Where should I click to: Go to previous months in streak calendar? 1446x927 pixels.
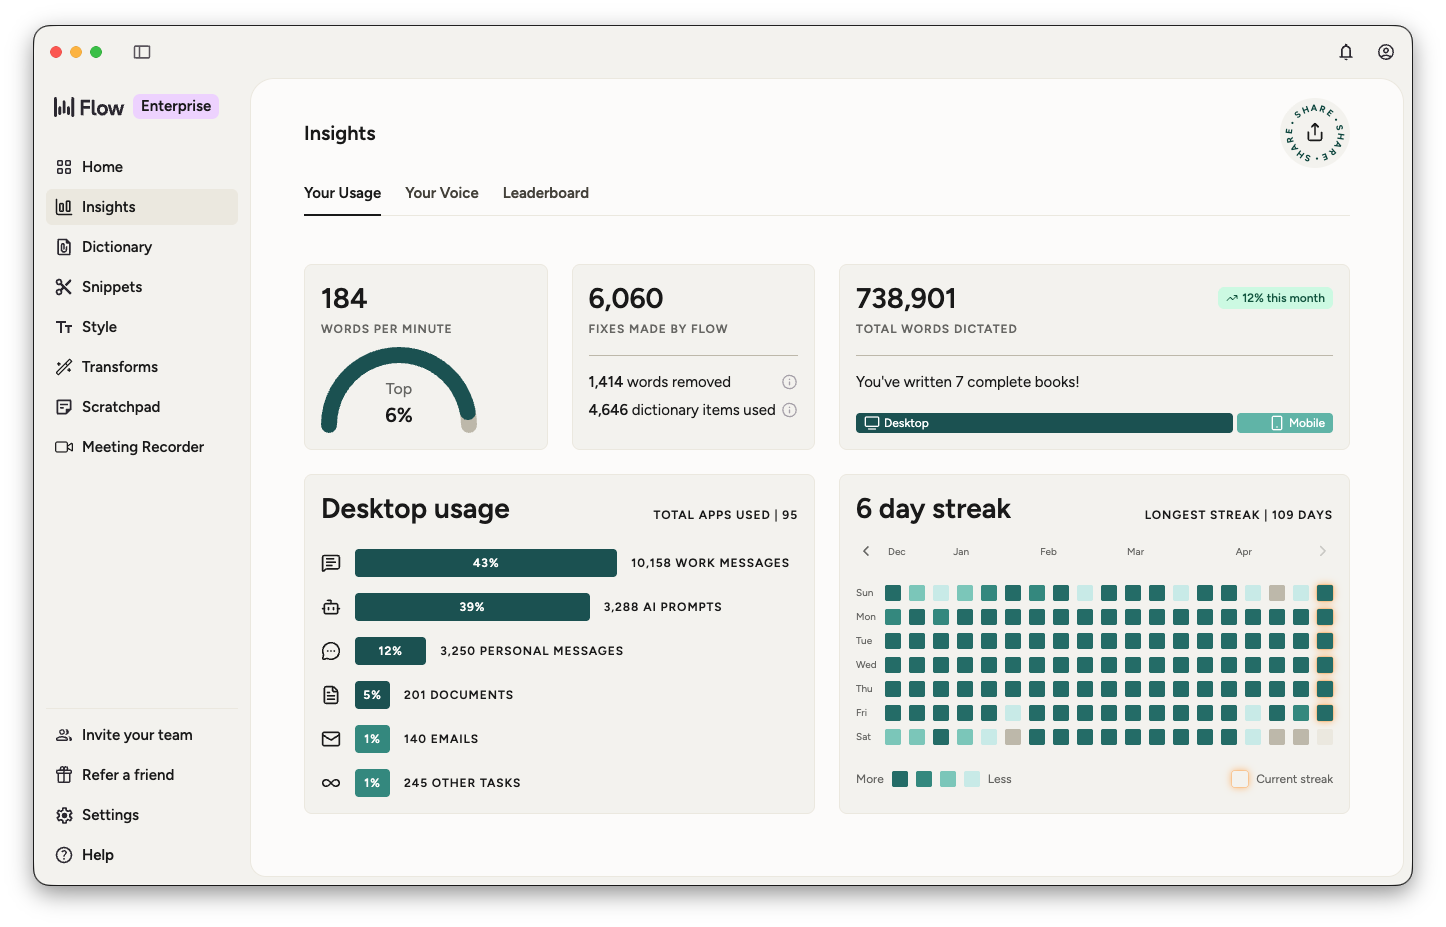tap(866, 551)
